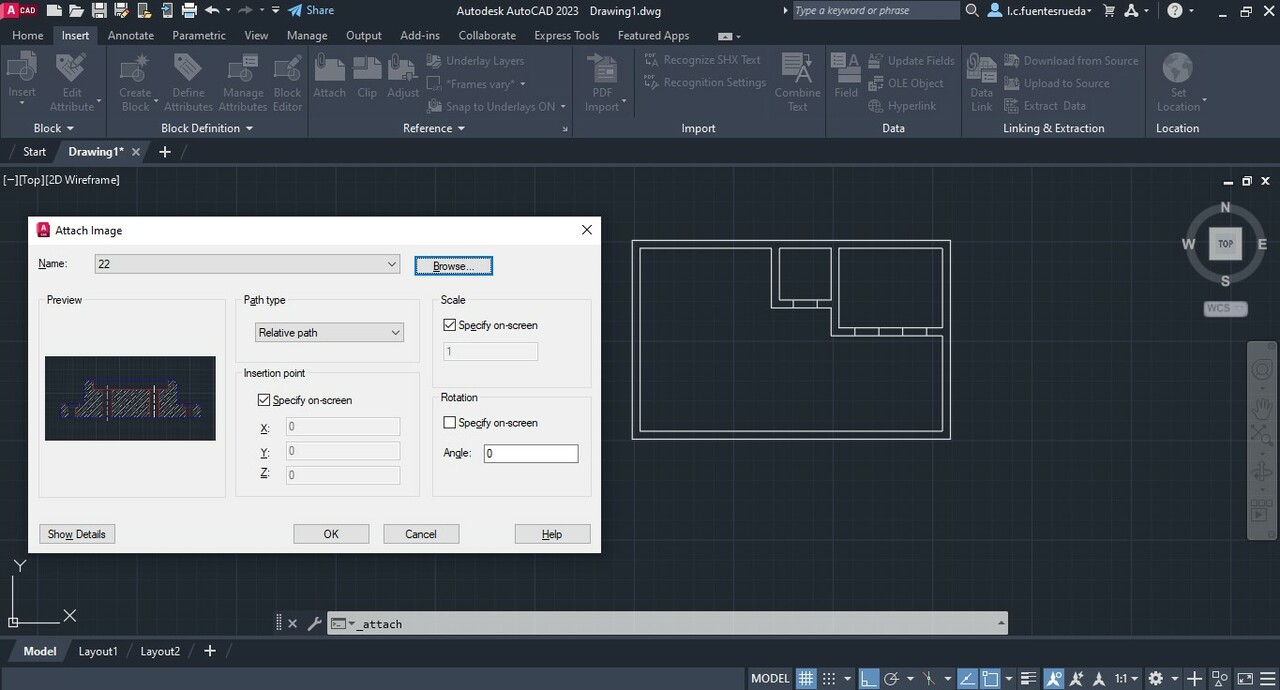Viewport: 1280px width, 690px height.
Task: Toggle the grid display in the status bar
Action: 806,678
